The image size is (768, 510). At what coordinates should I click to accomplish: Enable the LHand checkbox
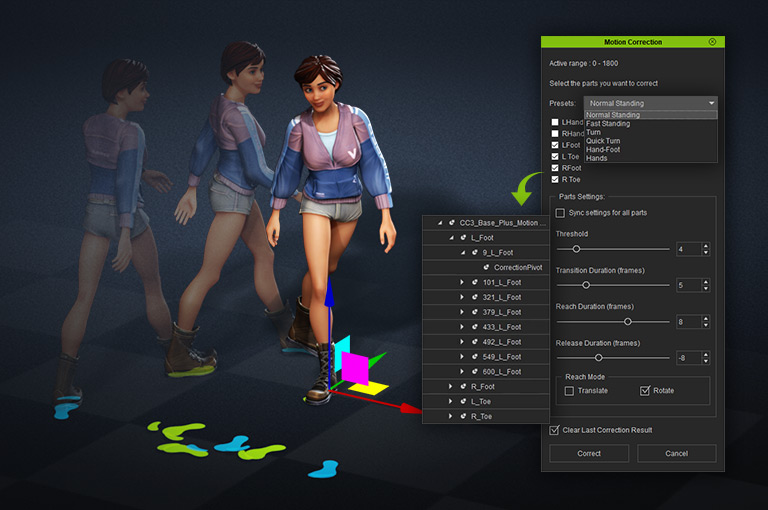click(555, 122)
